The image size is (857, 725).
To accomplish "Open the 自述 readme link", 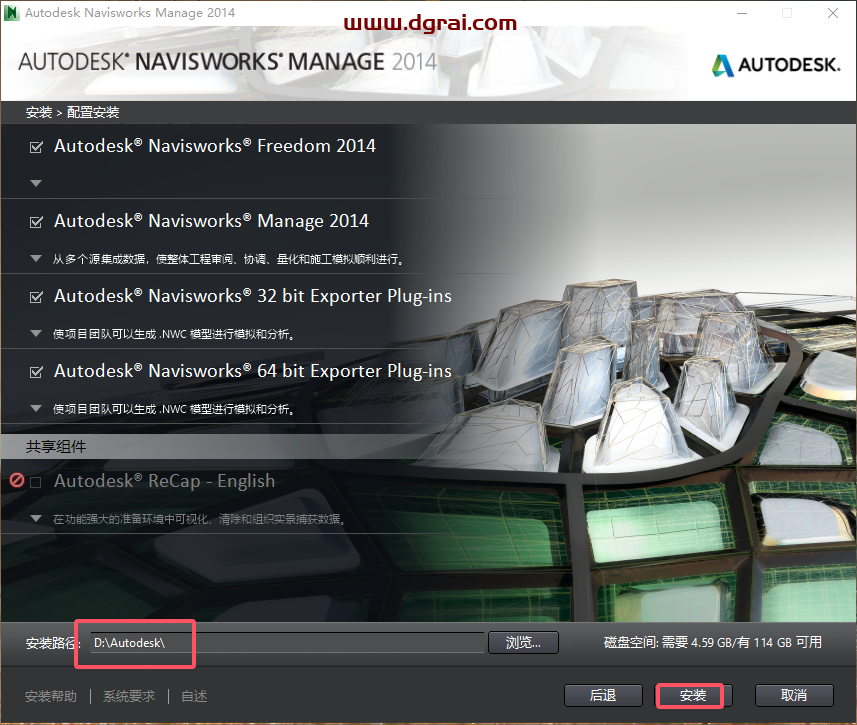I will 194,697.
